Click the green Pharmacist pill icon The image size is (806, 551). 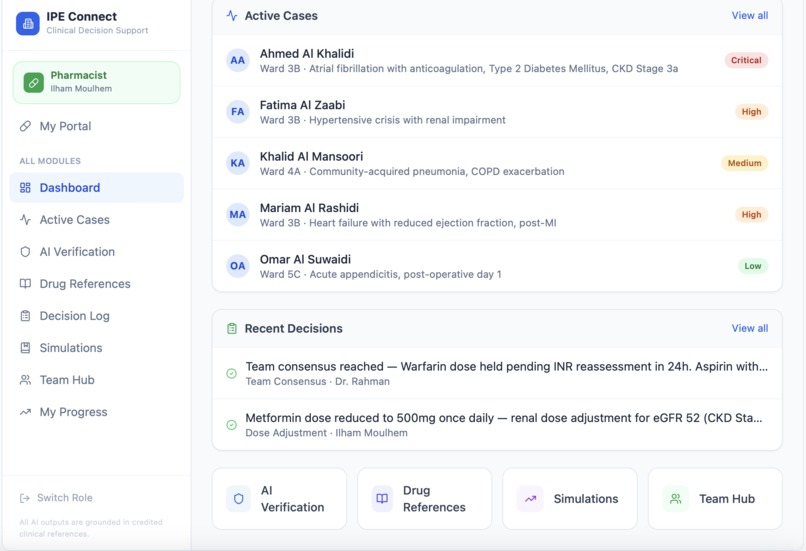click(x=33, y=83)
